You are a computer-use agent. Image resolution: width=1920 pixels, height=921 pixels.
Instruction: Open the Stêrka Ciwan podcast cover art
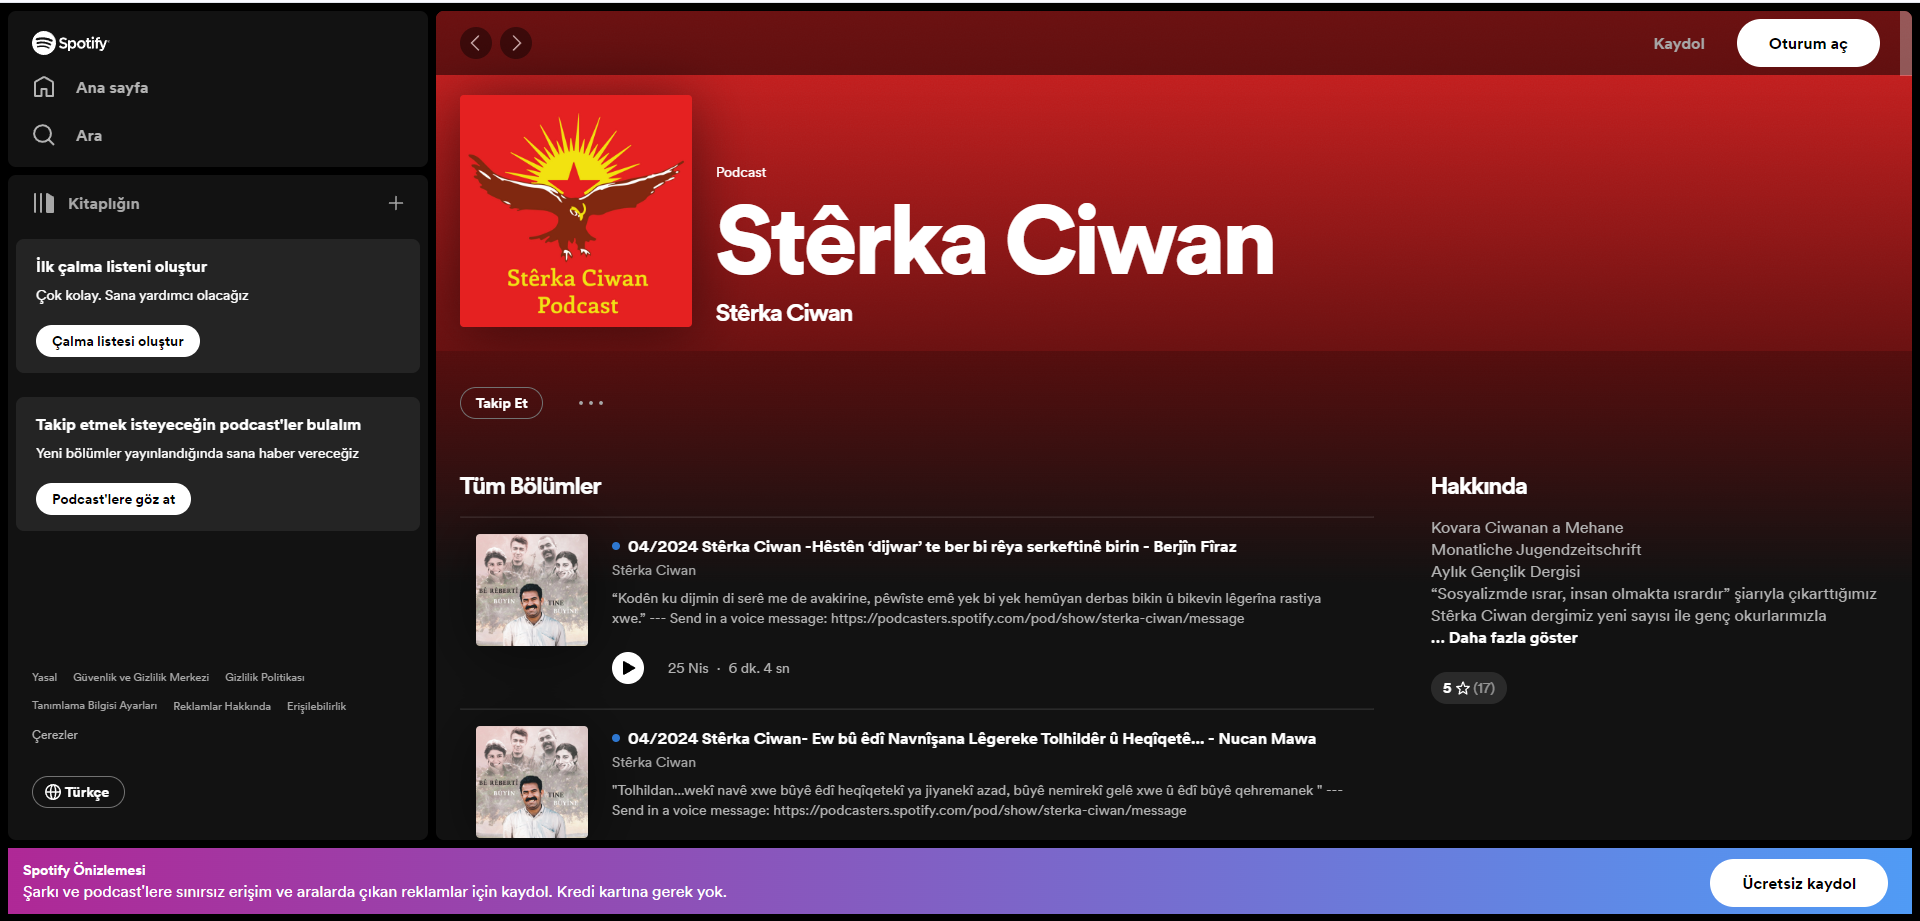[576, 211]
